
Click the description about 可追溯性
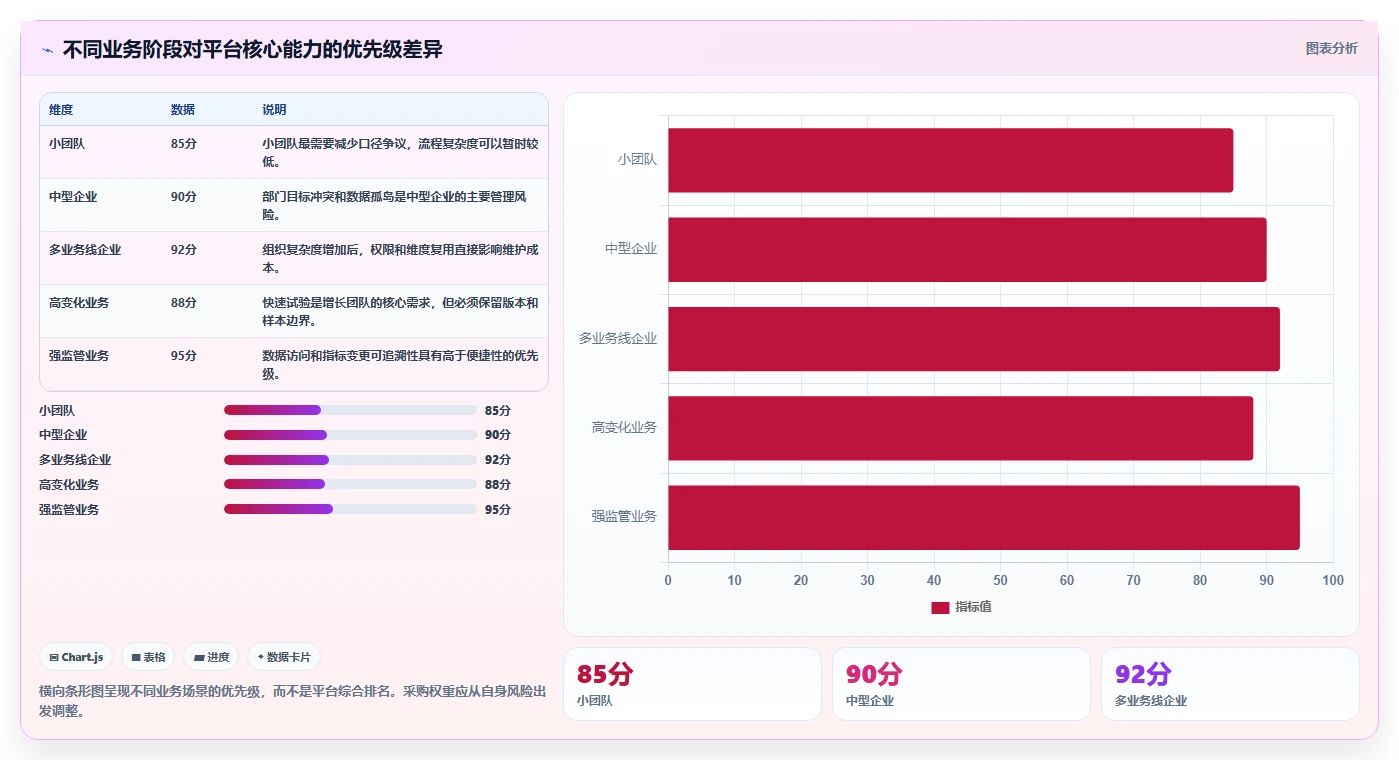pos(400,365)
